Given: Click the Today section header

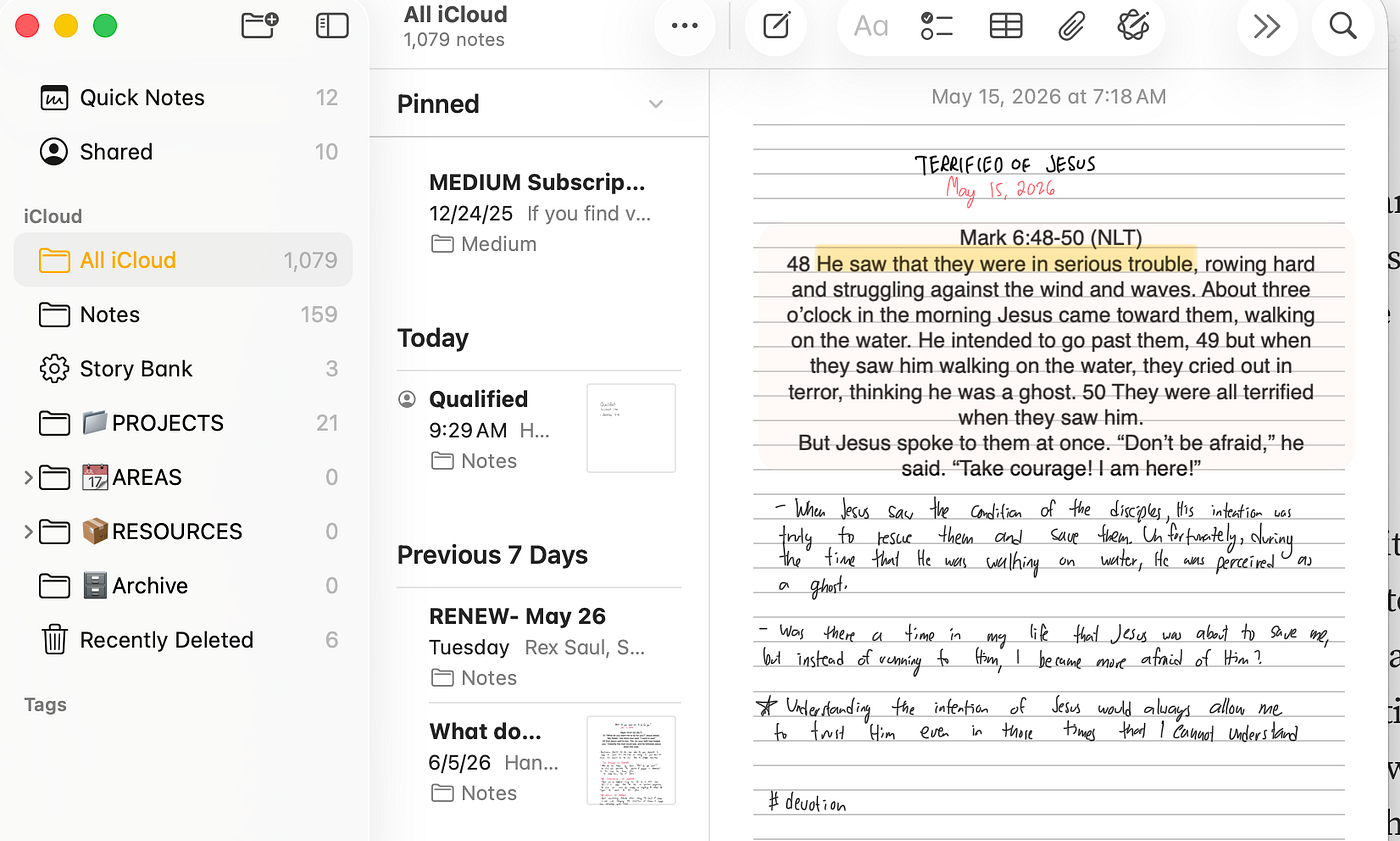Looking at the screenshot, I should point(433,338).
